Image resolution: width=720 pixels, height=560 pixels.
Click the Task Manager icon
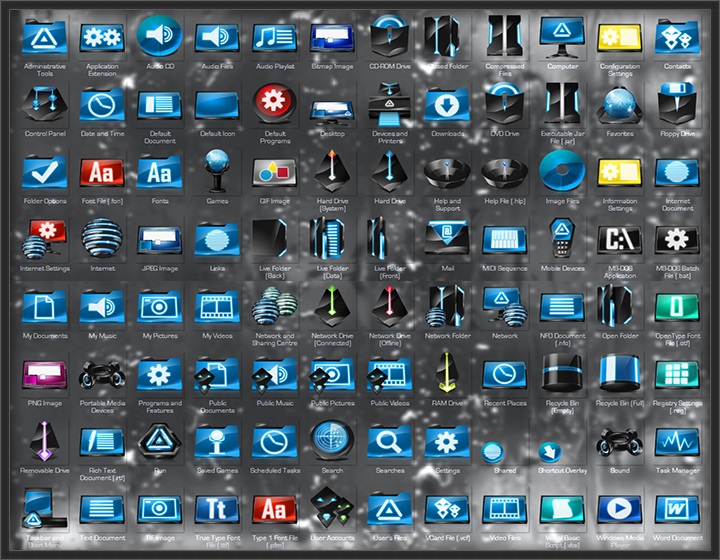pyautogui.click(x=677, y=441)
